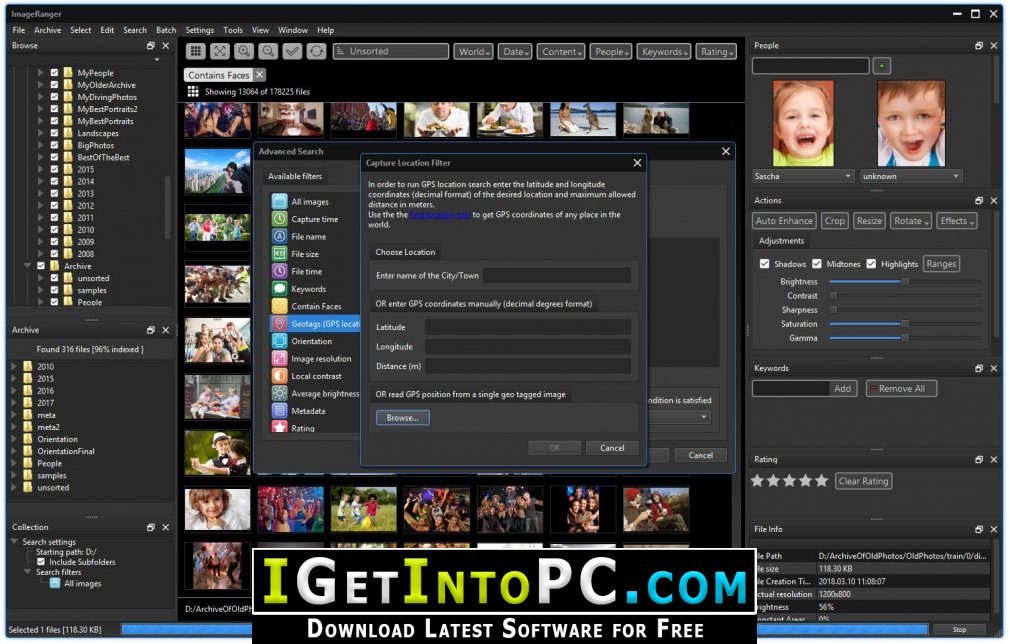
Task: Toggle the Landscapes folder checkbox
Action: tap(54, 133)
